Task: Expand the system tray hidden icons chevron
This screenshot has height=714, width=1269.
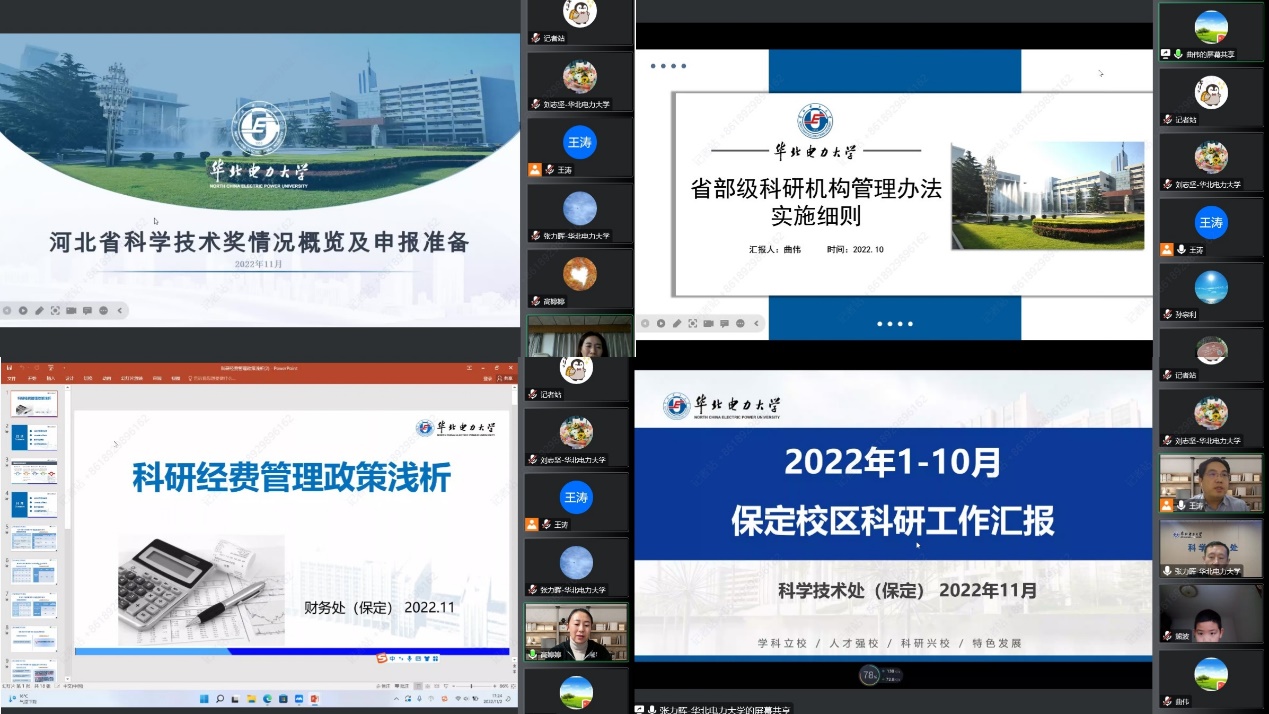Action: coord(396,699)
